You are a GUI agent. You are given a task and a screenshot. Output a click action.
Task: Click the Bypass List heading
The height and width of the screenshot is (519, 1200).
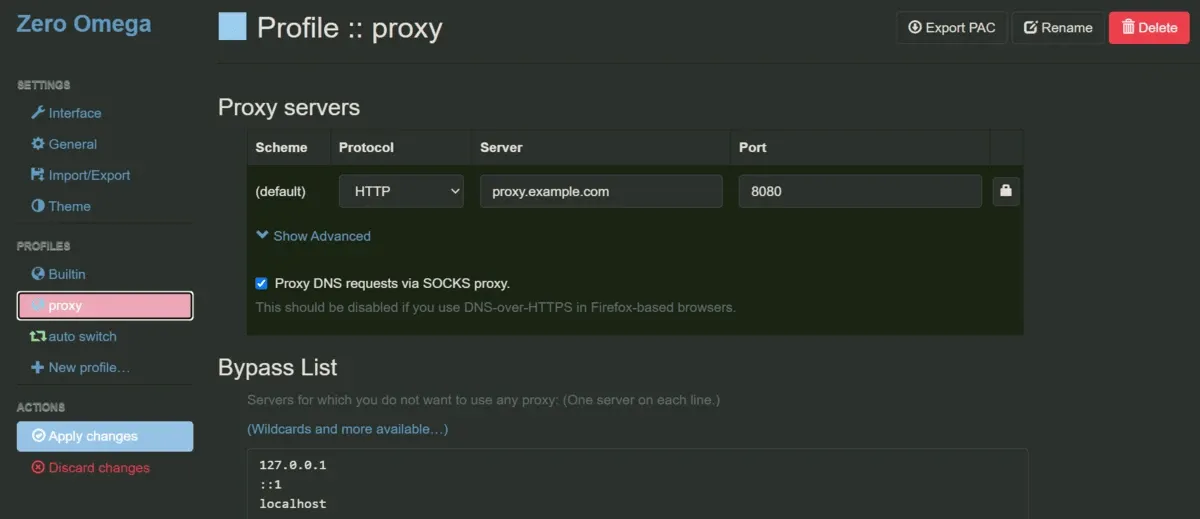[278, 367]
